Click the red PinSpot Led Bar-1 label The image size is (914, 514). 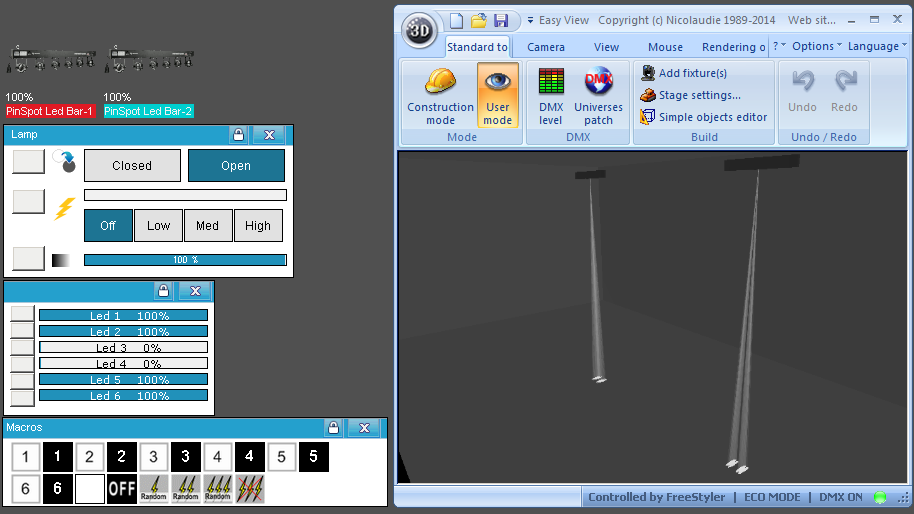click(x=50, y=111)
